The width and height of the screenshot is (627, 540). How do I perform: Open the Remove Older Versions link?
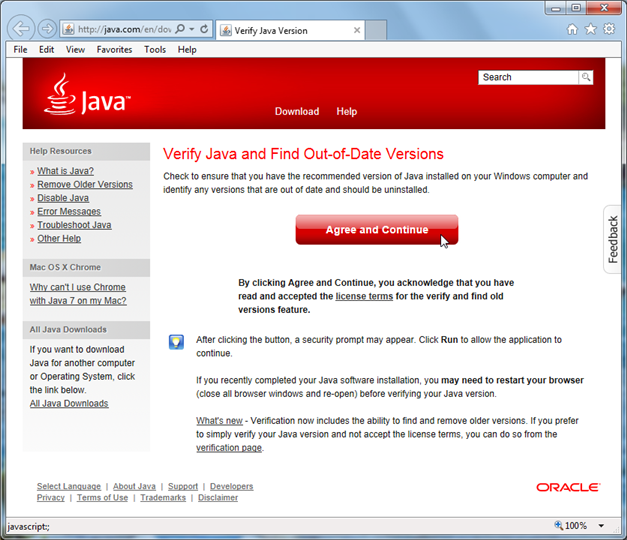[85, 184]
